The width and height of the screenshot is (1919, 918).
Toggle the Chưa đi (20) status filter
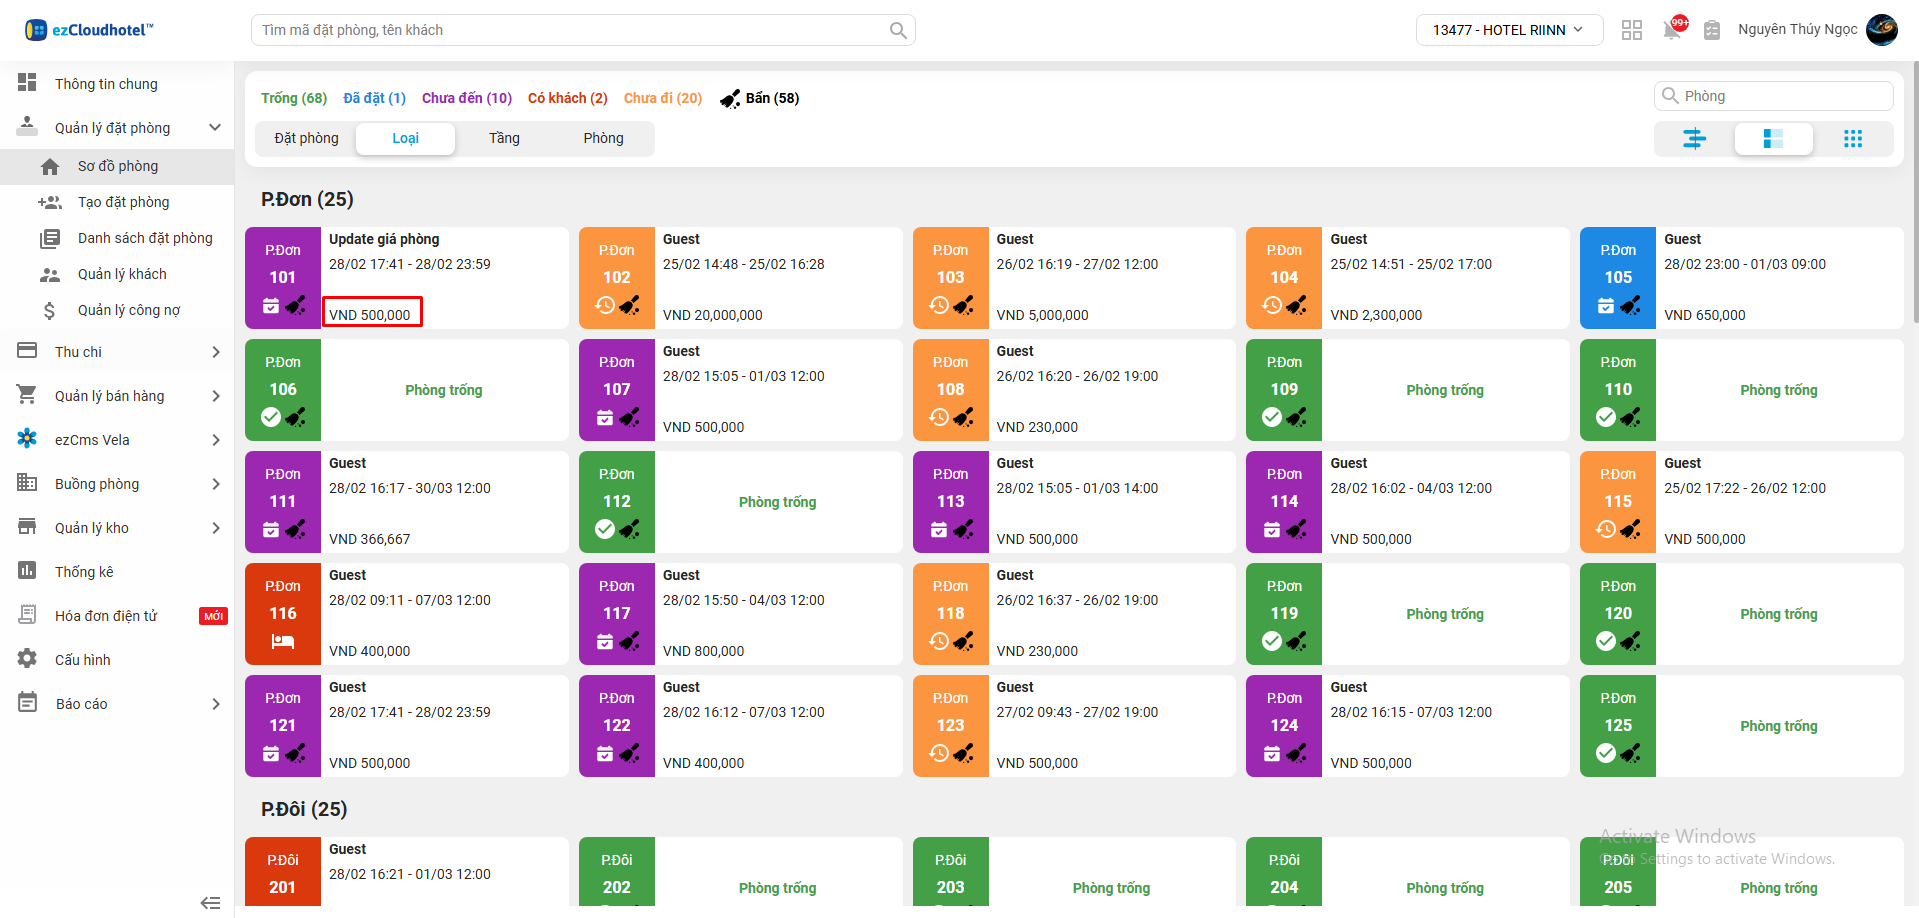point(662,98)
